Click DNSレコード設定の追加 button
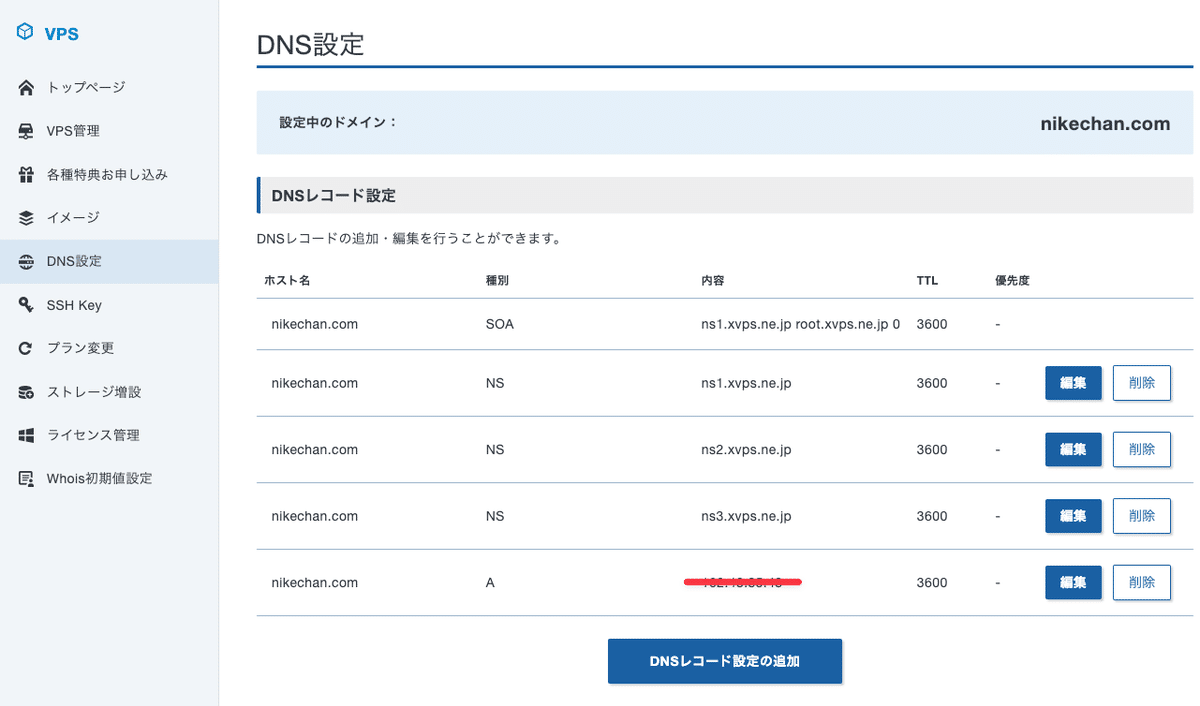Viewport: 1200px width, 706px height. click(725, 661)
